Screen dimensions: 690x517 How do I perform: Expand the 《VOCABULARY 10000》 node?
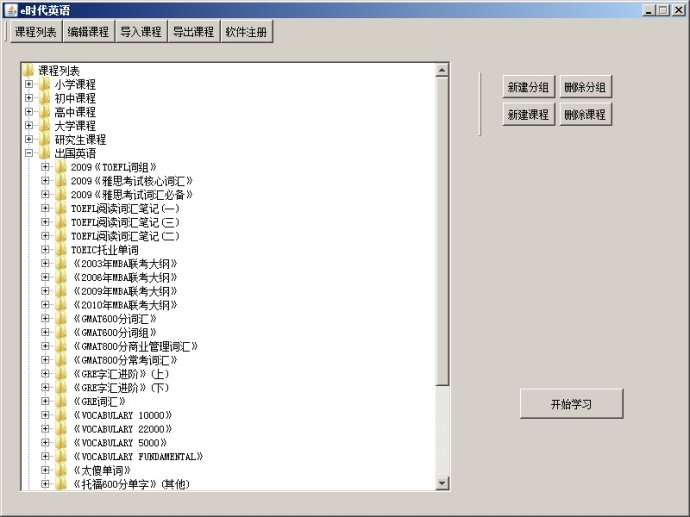[x=45, y=415]
